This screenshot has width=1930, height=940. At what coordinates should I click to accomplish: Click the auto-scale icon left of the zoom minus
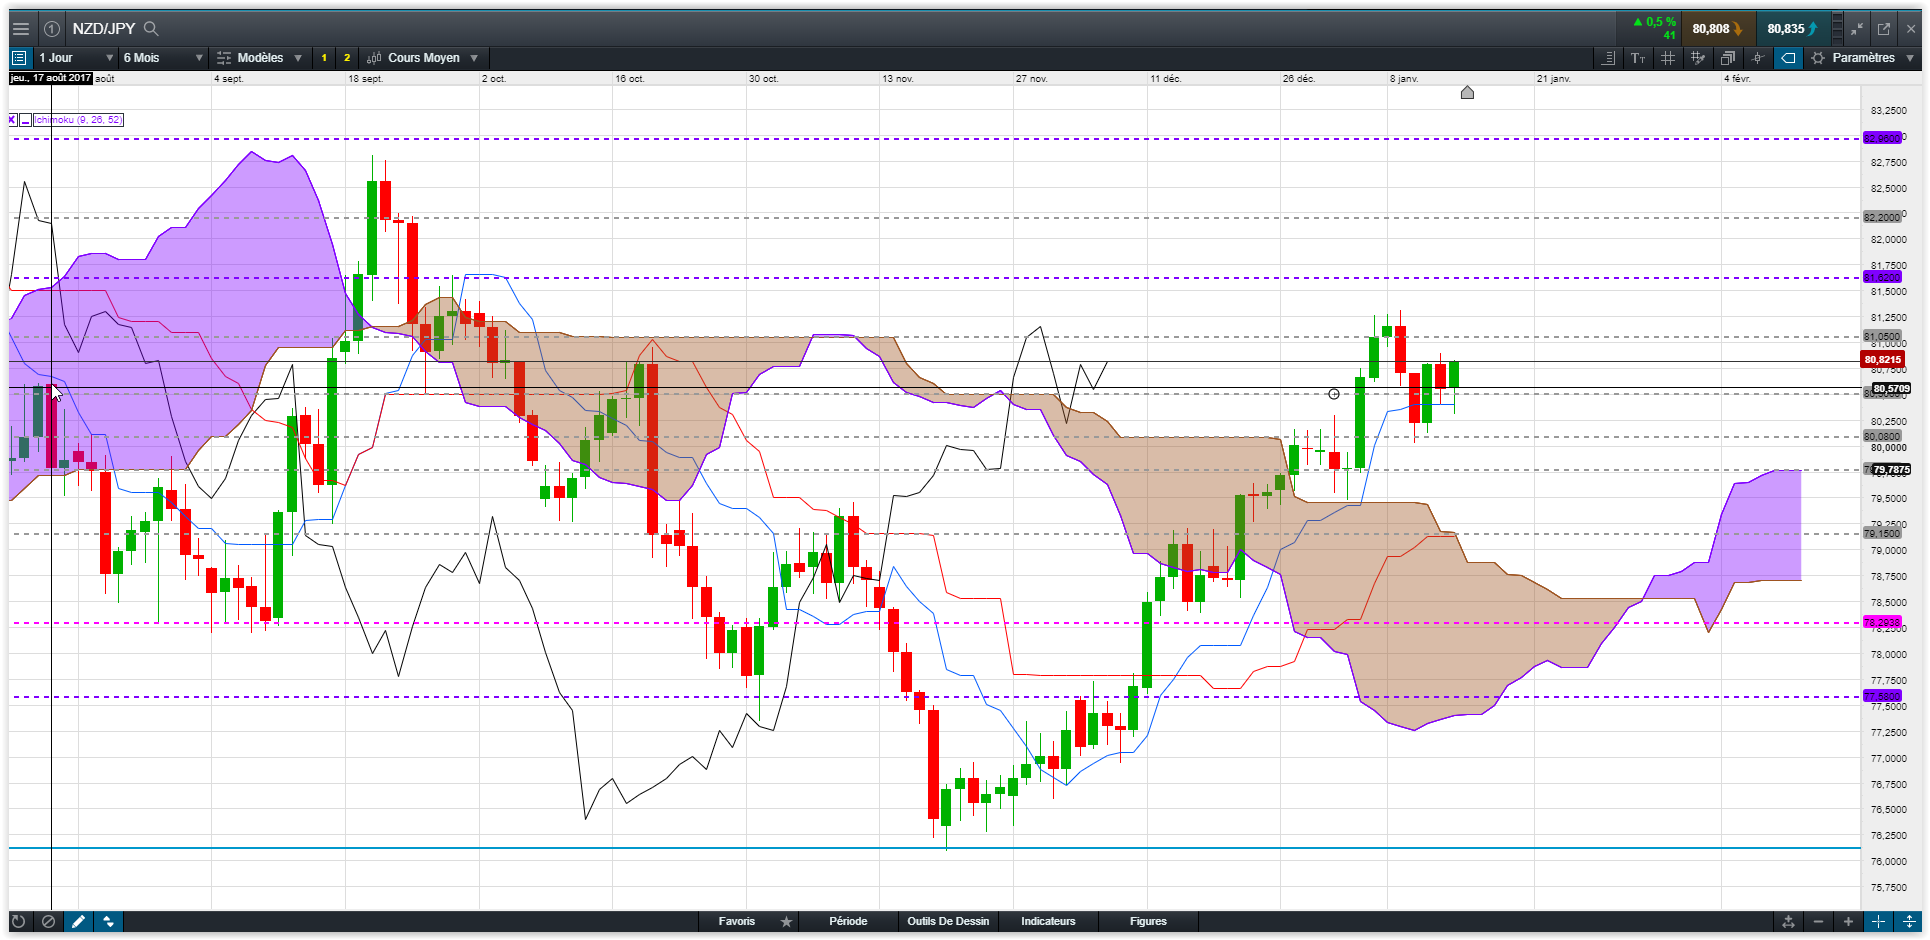point(1788,921)
